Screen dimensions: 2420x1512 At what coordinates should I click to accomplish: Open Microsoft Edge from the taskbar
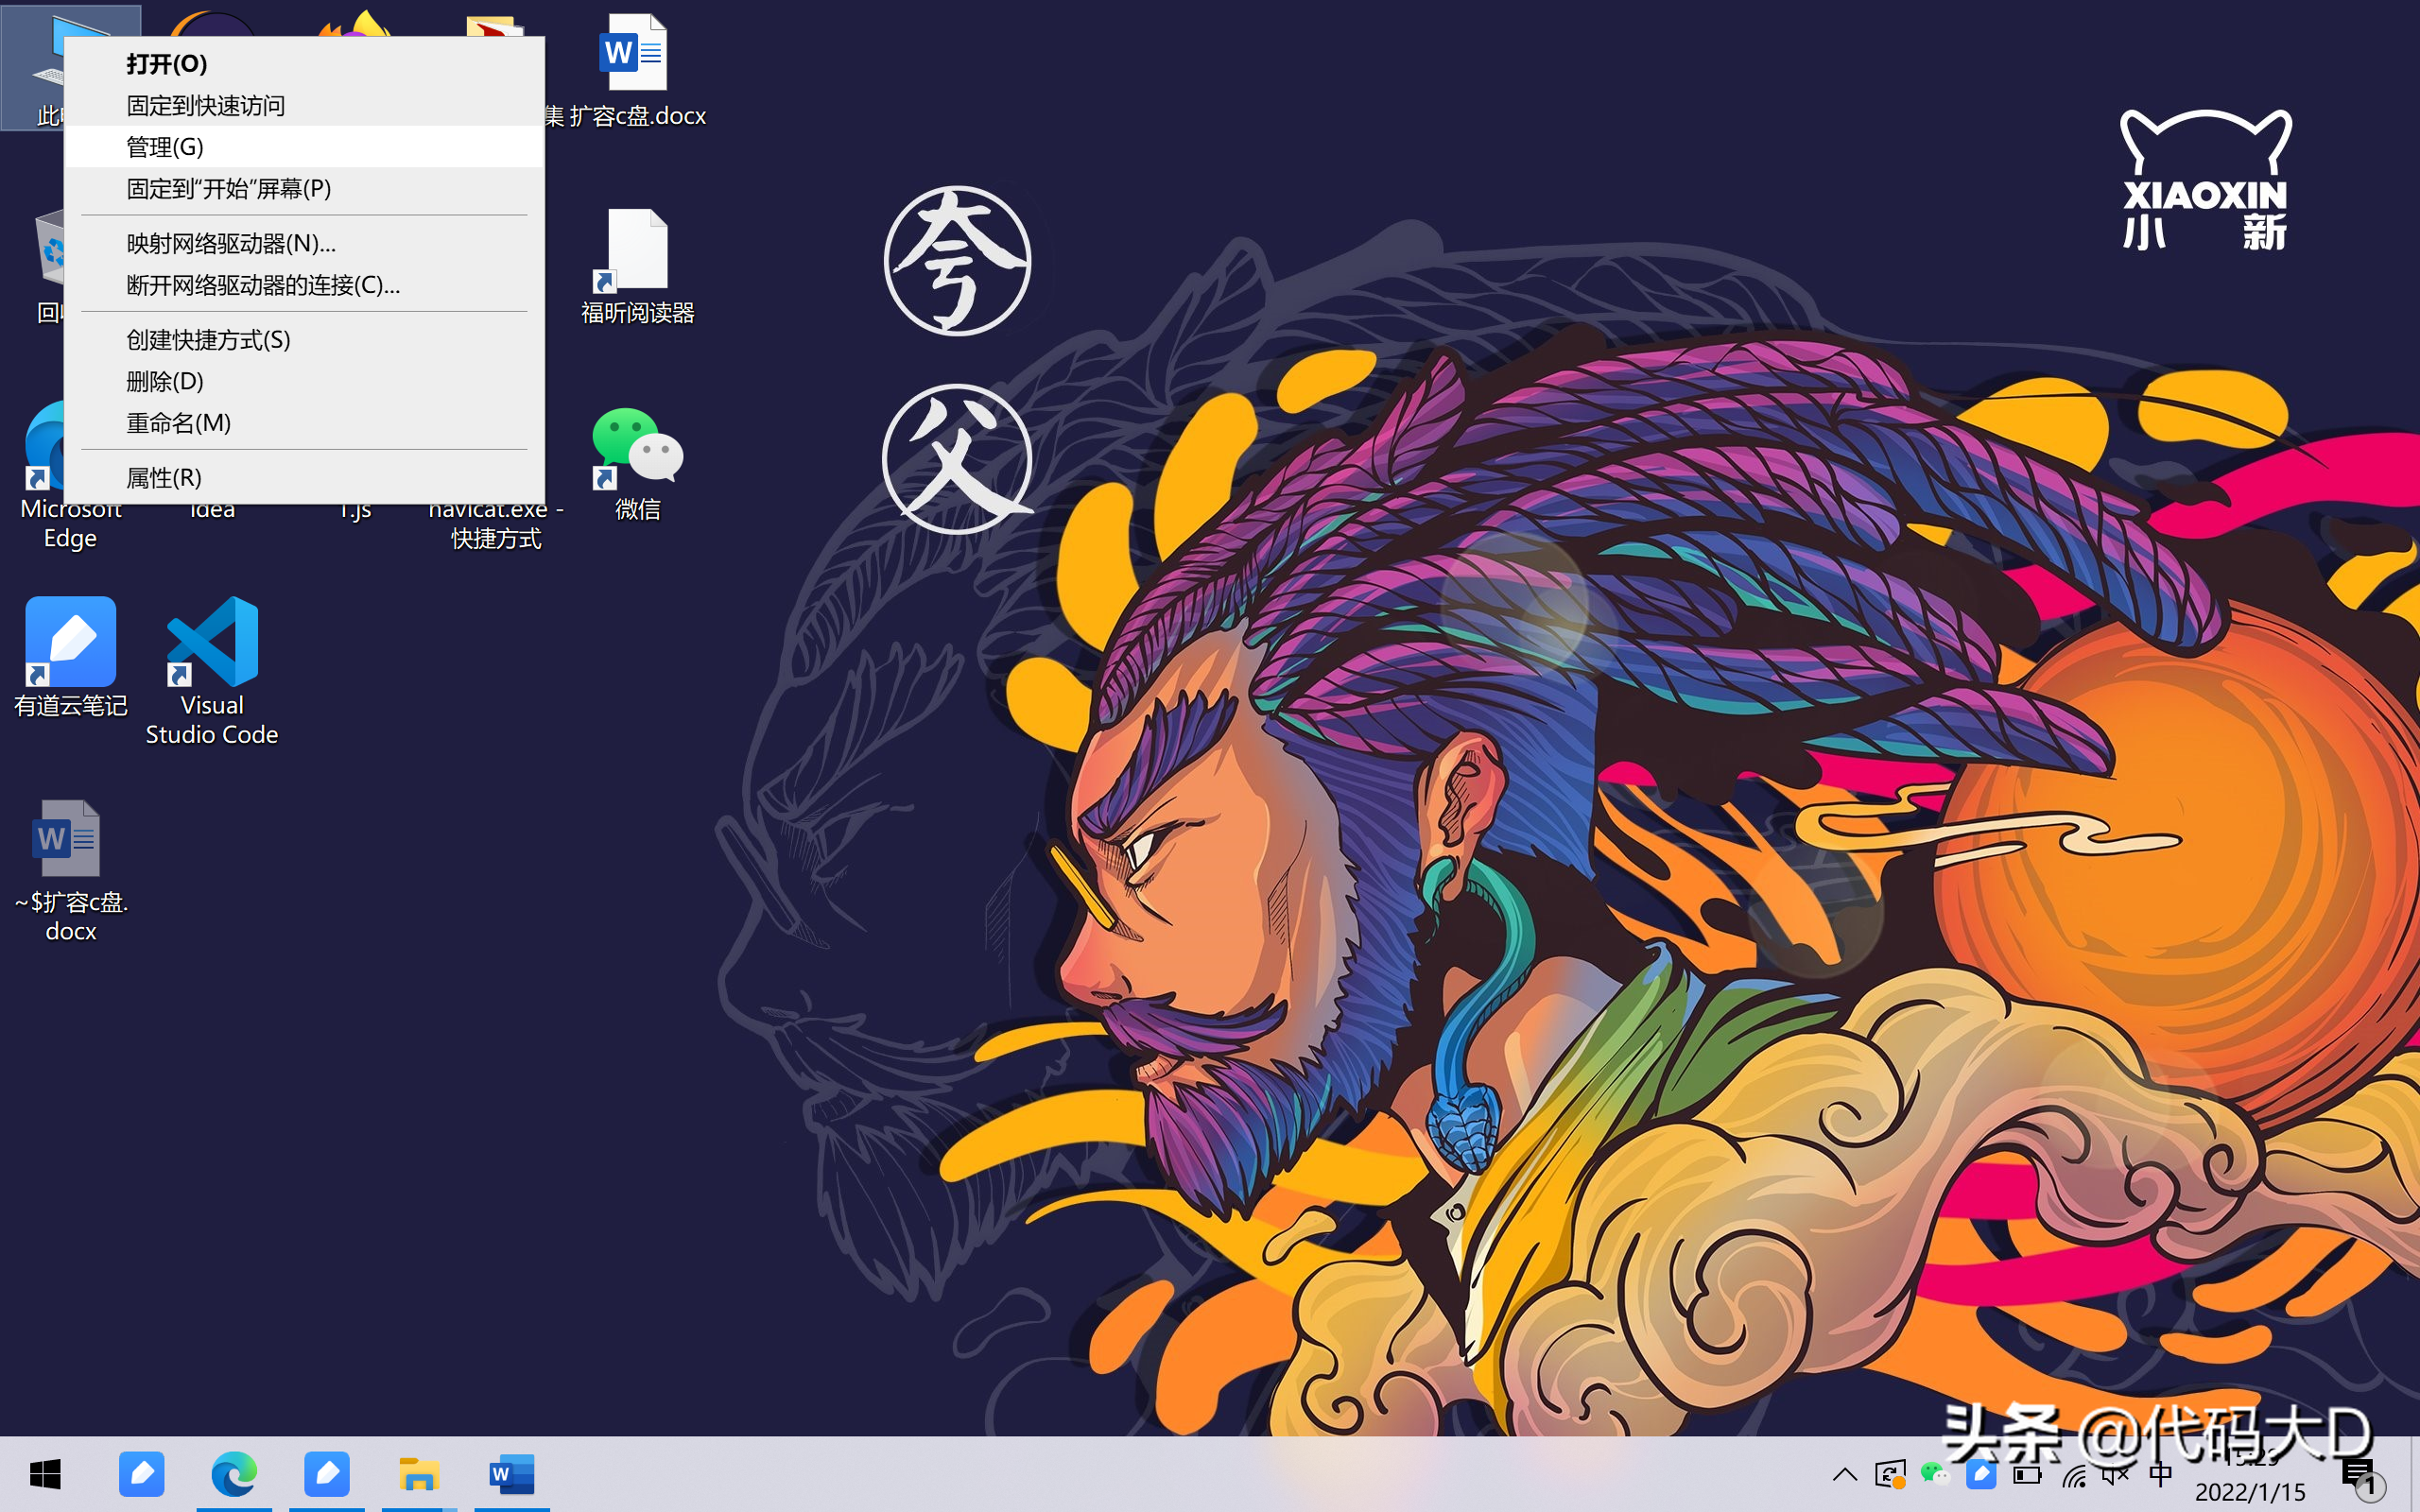234,1474
